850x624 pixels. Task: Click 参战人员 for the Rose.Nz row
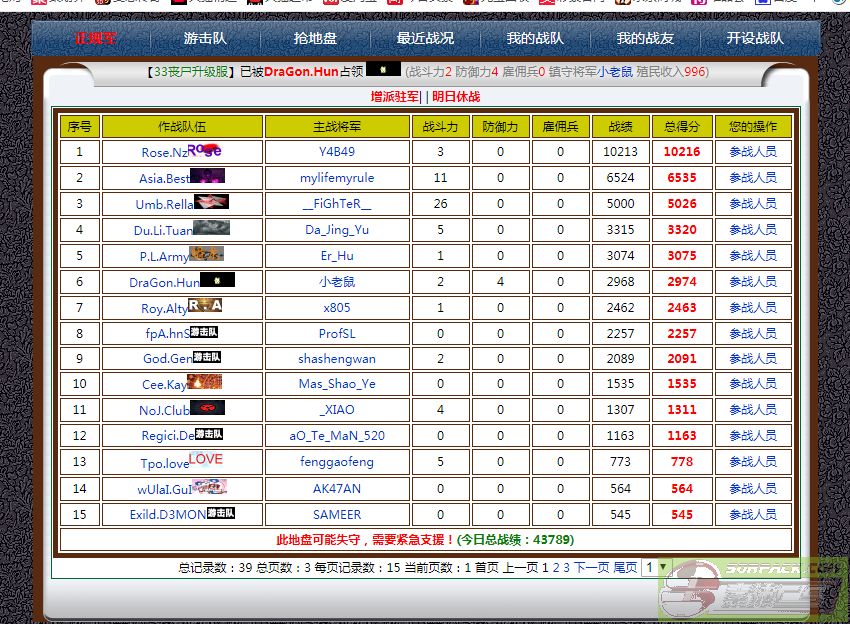[752, 152]
